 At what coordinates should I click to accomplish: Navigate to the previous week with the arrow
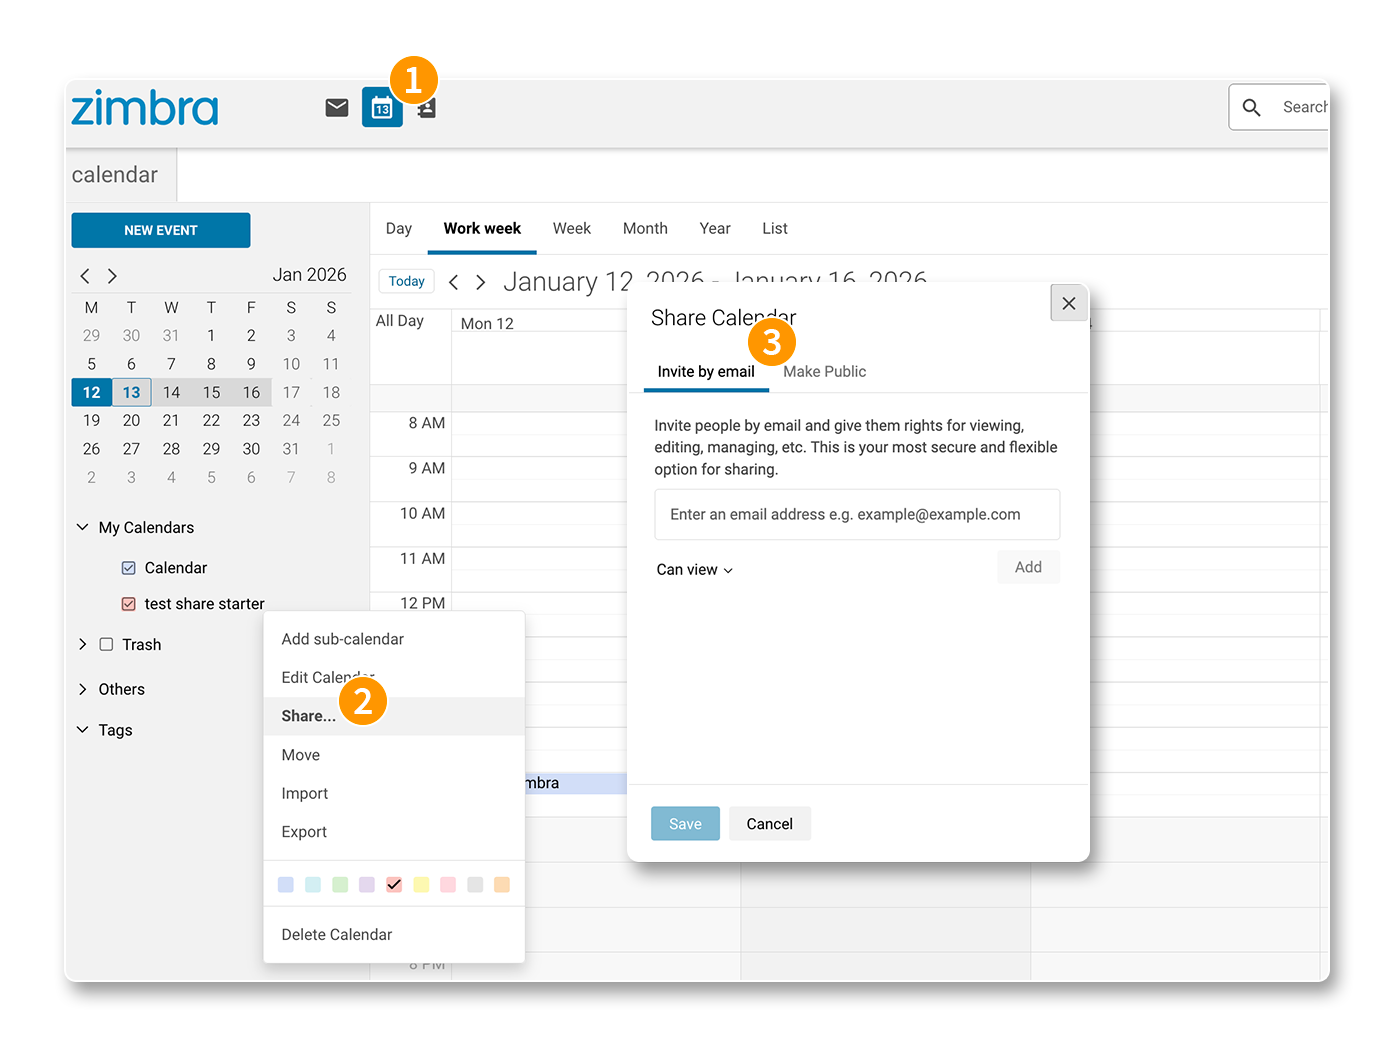pyautogui.click(x=453, y=282)
